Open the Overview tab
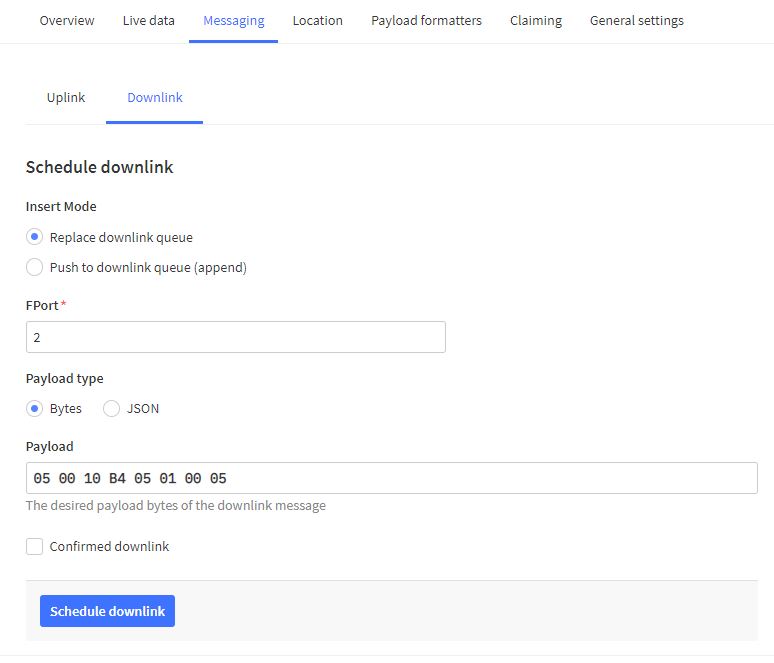Screen dimensions: 774x663 pos(67,21)
